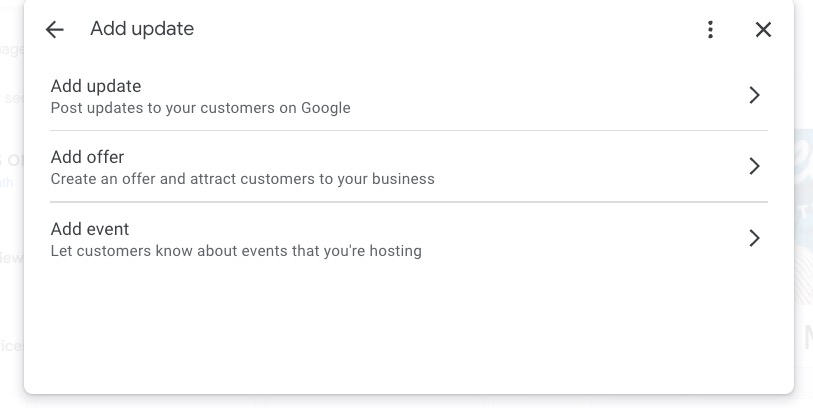This screenshot has height=408, width=813.
Task: Click the empty header space before the three-dot icon
Action: pyautogui.click(x=450, y=30)
